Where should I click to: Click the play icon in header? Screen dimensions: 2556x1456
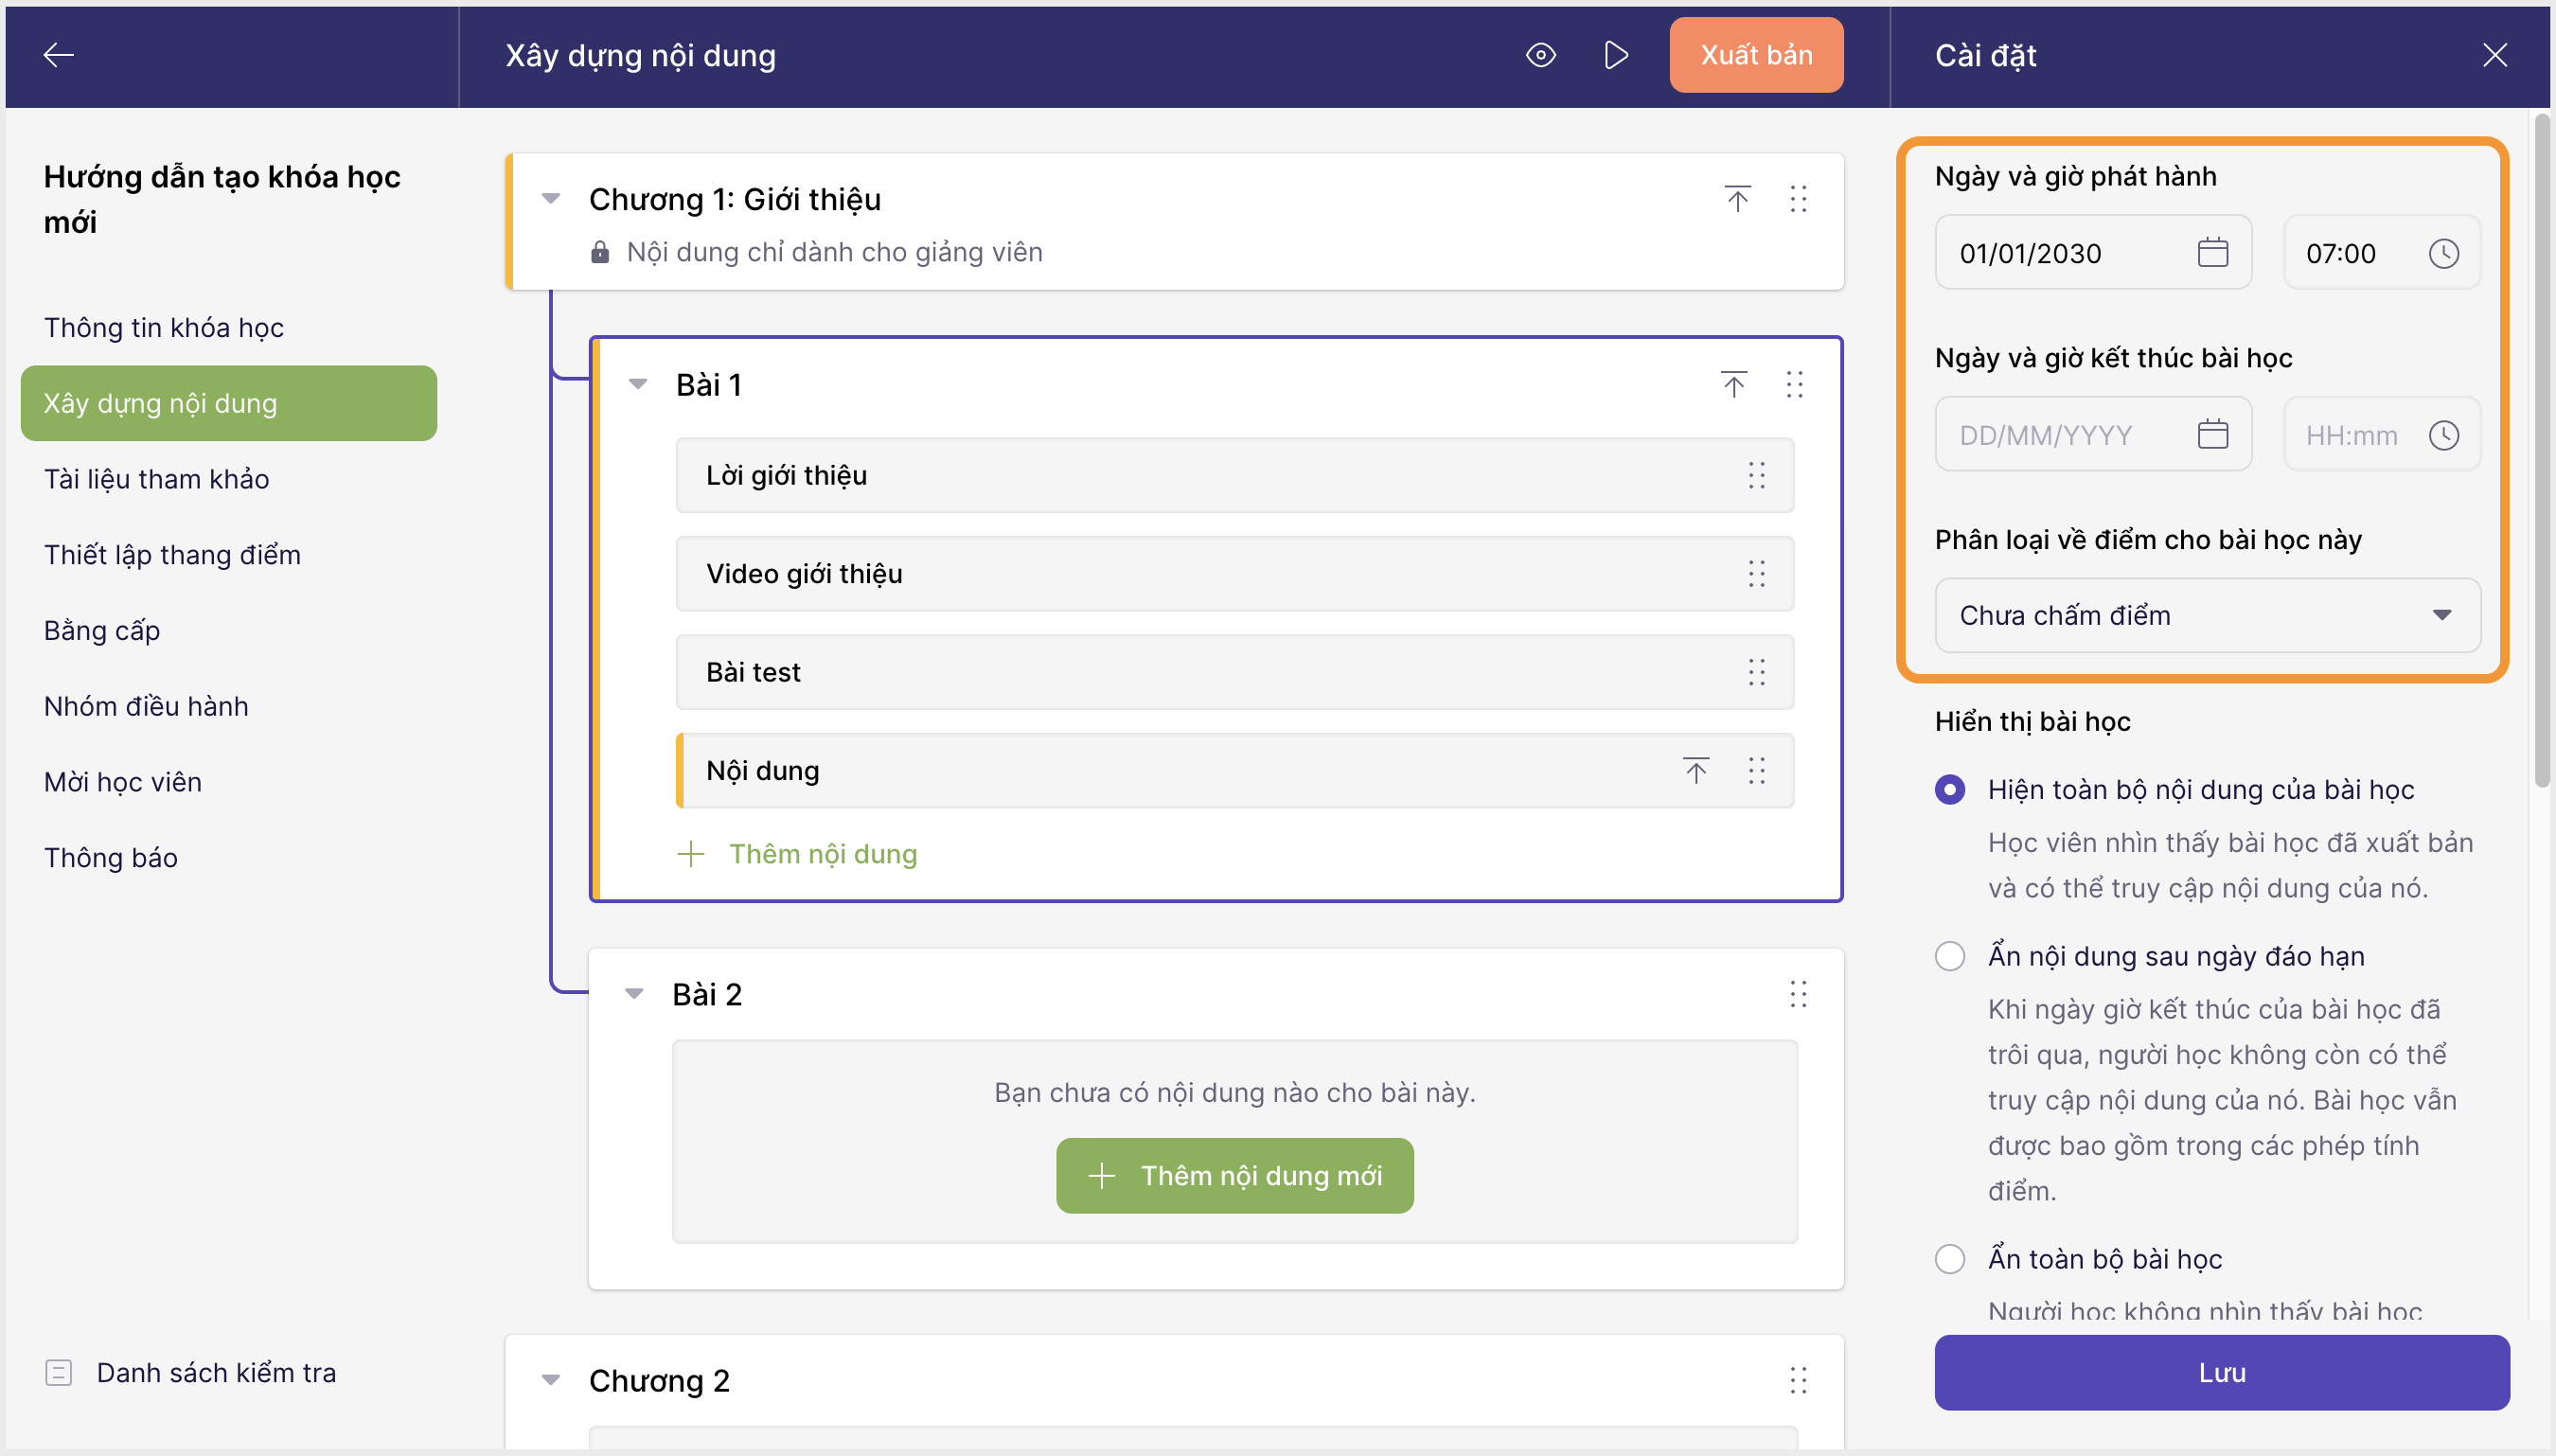click(x=1615, y=55)
